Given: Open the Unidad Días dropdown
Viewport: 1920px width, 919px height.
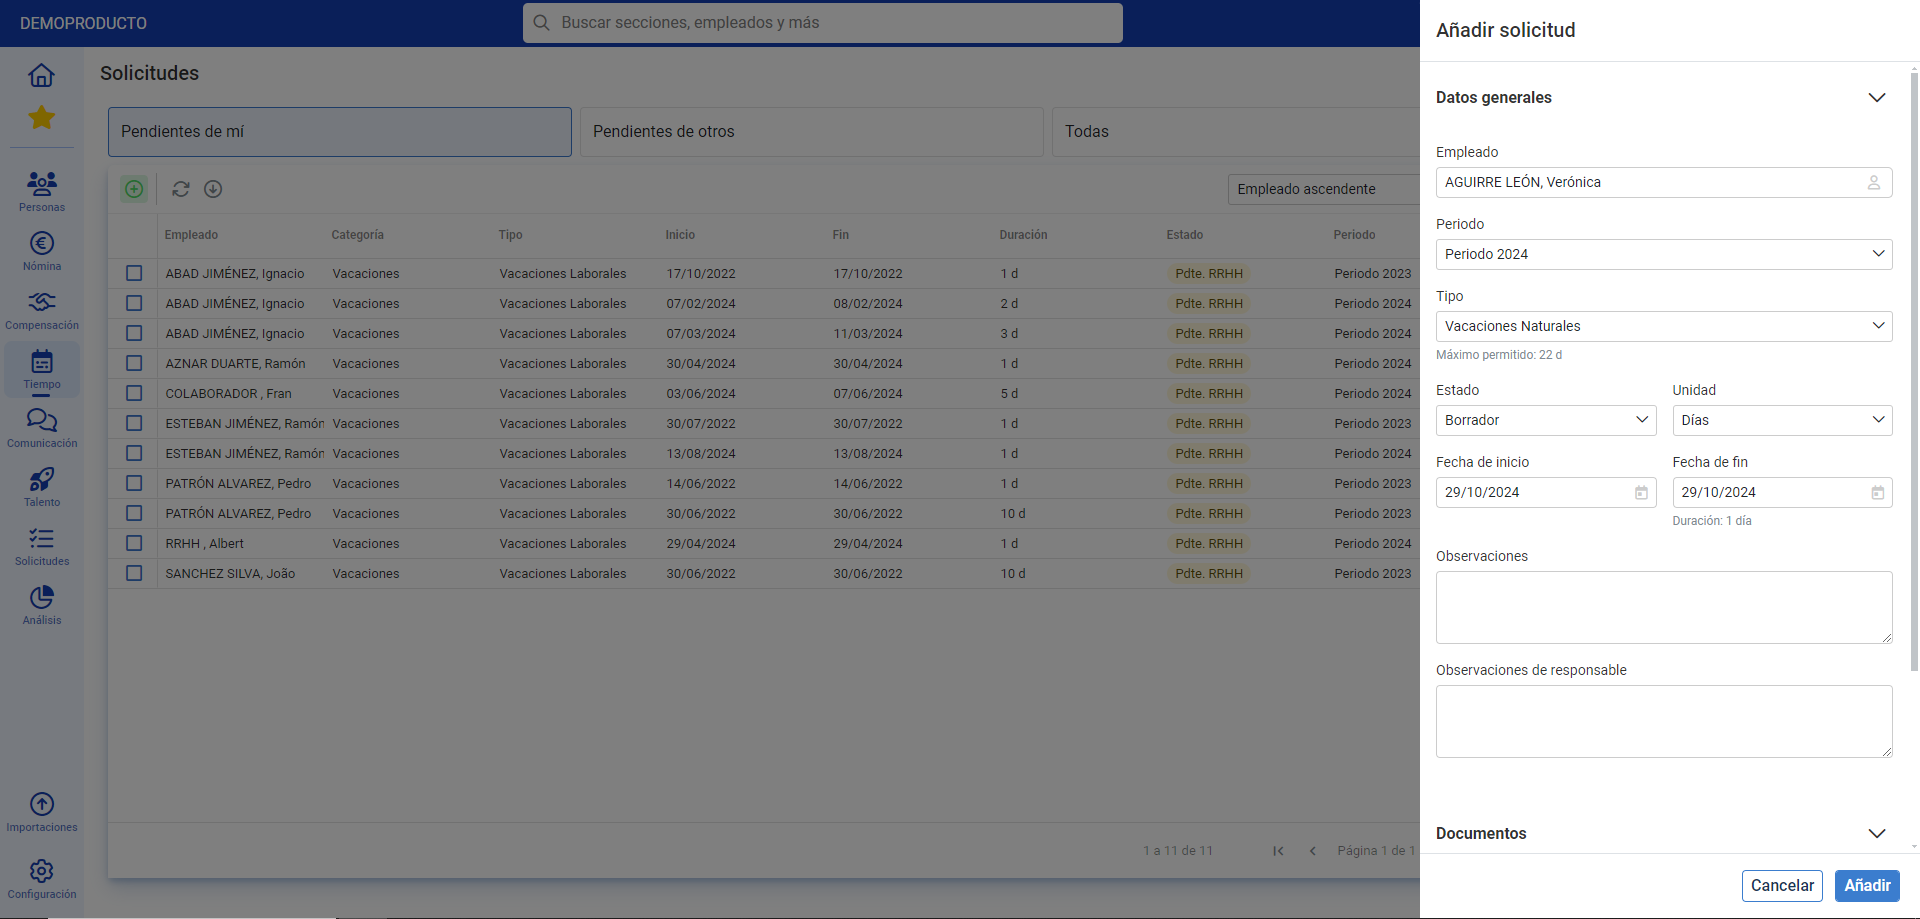Looking at the screenshot, I should tap(1782, 420).
